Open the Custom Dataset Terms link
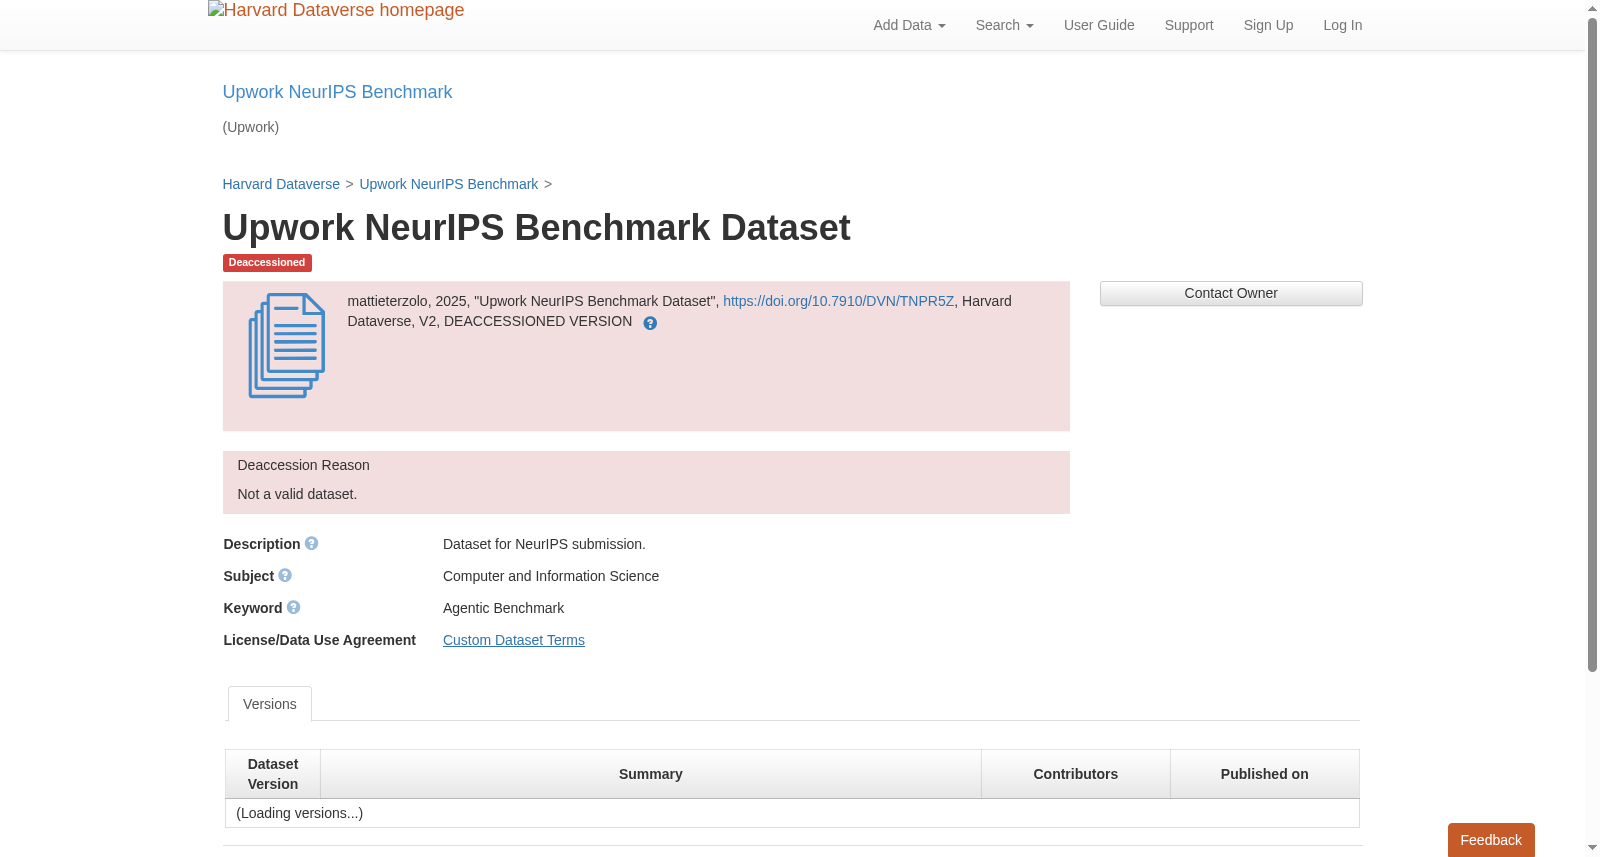Screen dimensions: 1600x857 point(514,640)
